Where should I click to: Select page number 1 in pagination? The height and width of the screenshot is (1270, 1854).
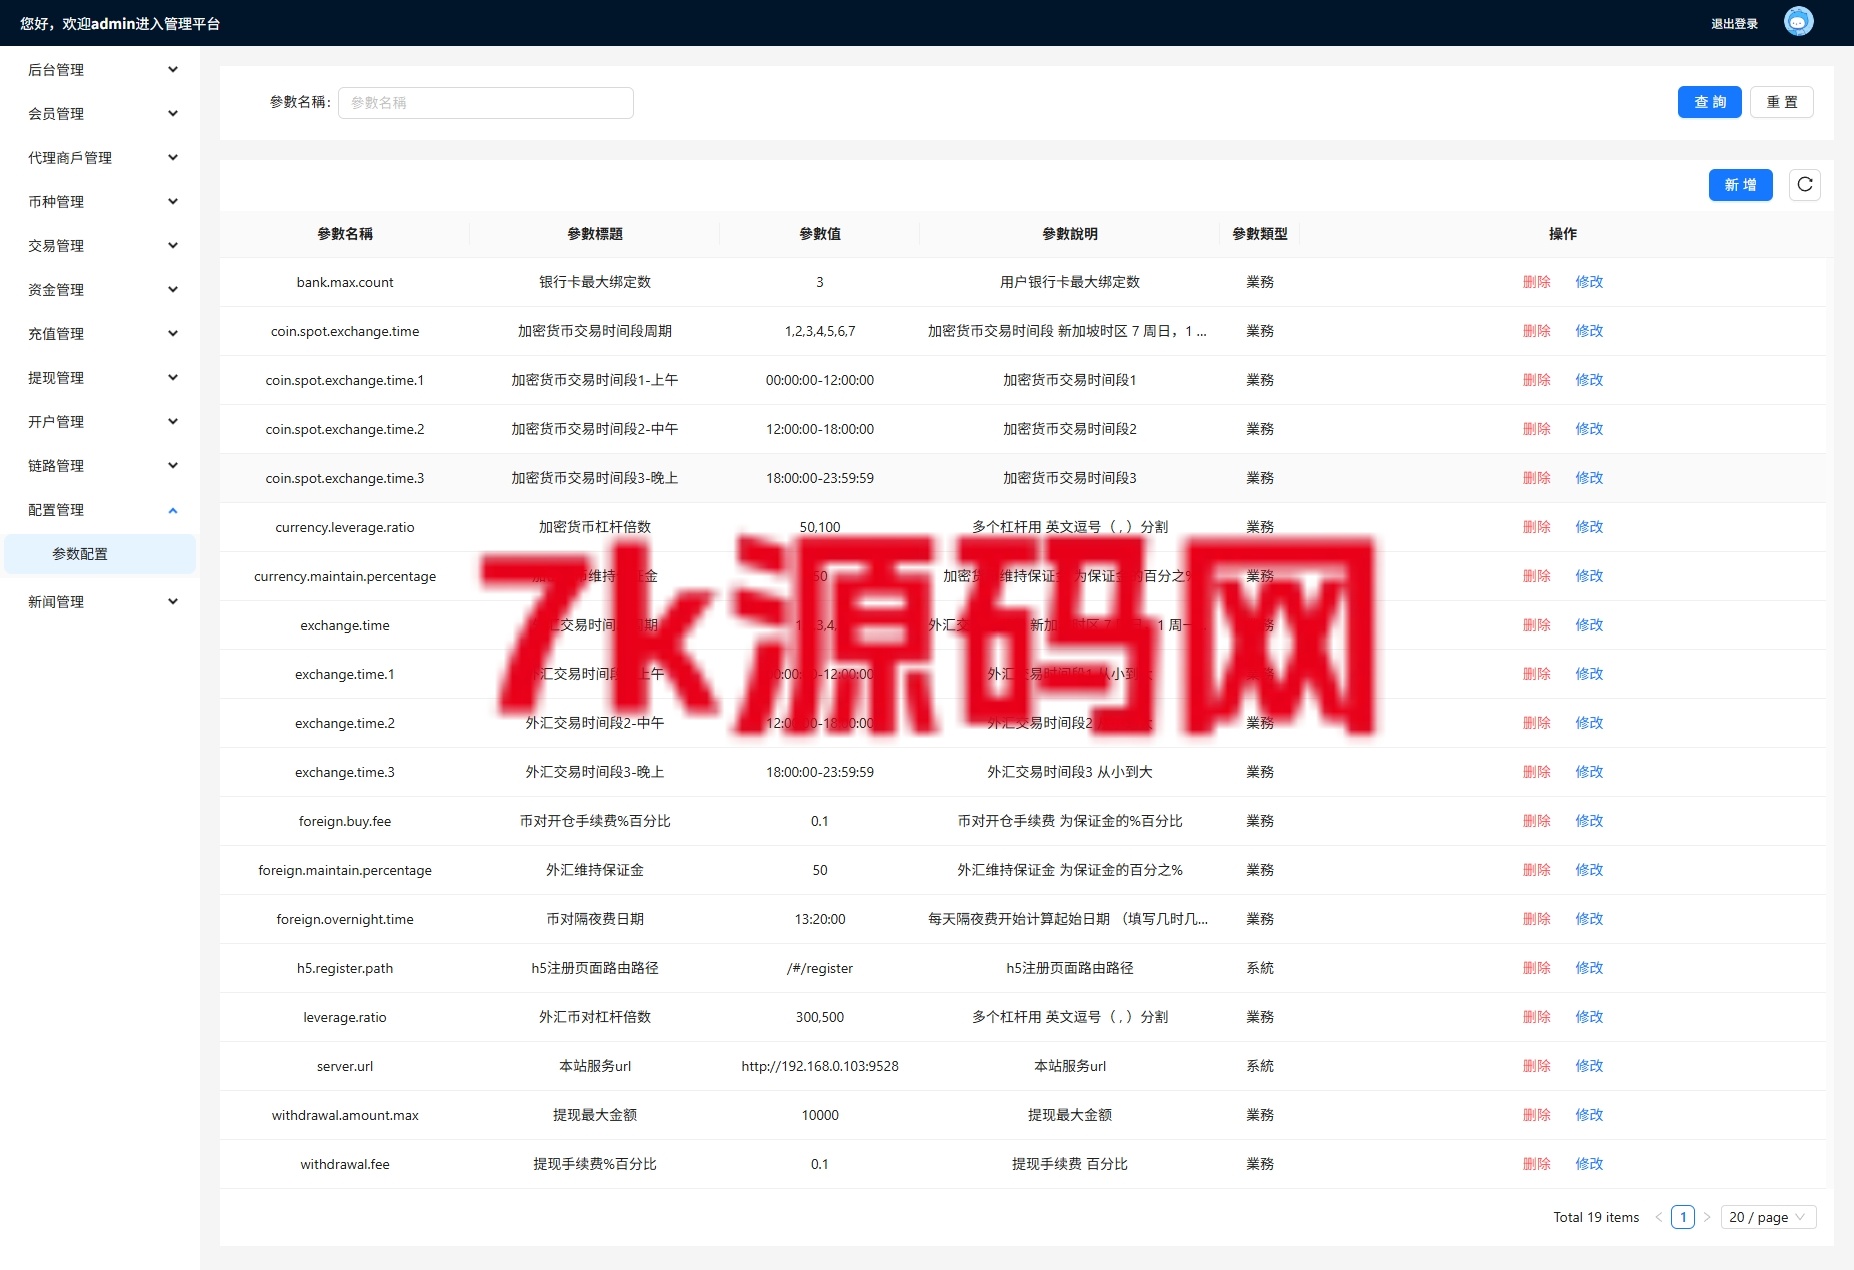(1683, 1217)
